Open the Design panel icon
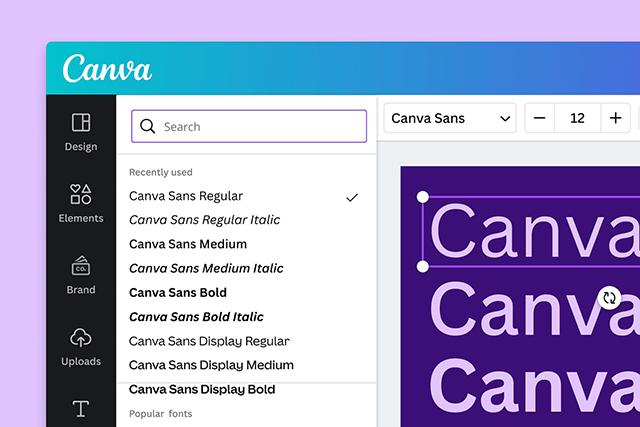The height and width of the screenshot is (427, 640). [81, 122]
